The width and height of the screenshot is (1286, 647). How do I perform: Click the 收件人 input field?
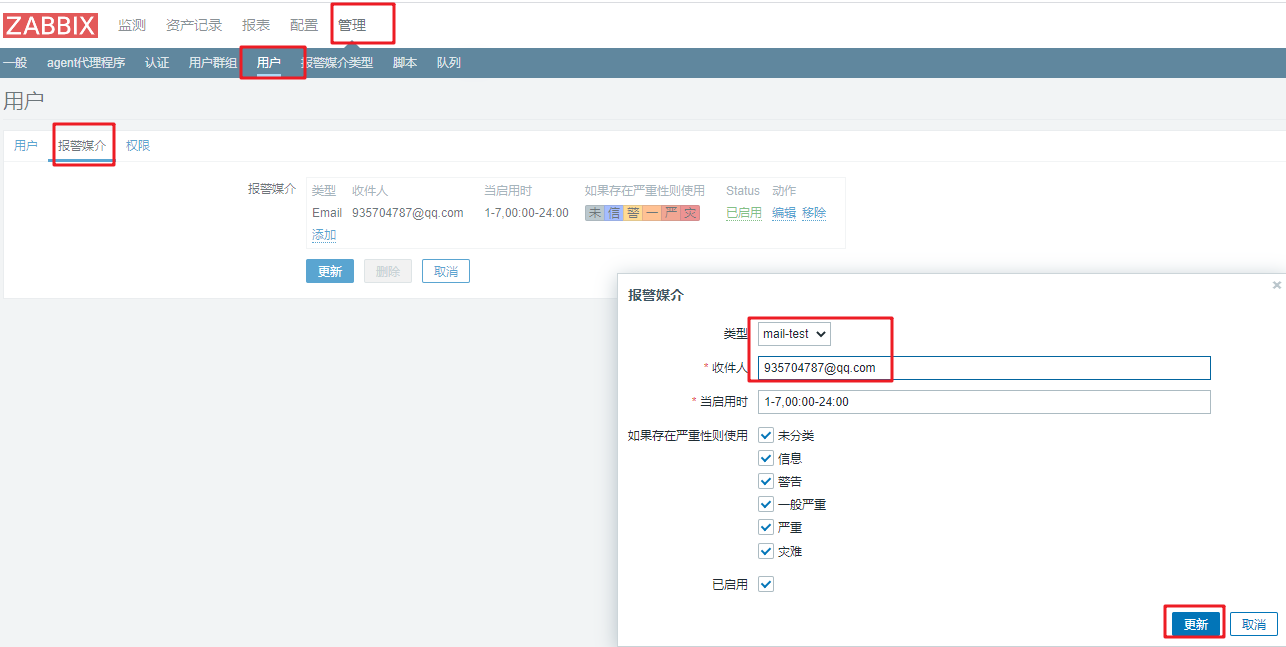click(x=984, y=368)
